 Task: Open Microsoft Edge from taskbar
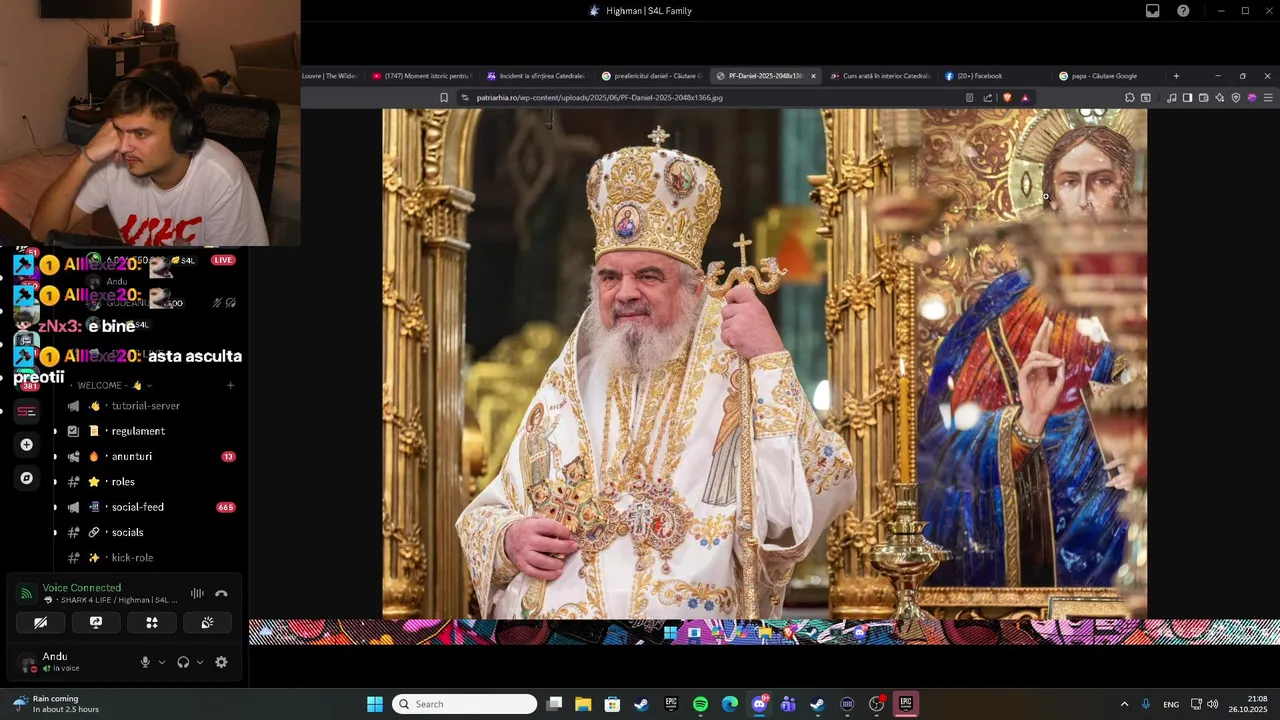point(730,704)
